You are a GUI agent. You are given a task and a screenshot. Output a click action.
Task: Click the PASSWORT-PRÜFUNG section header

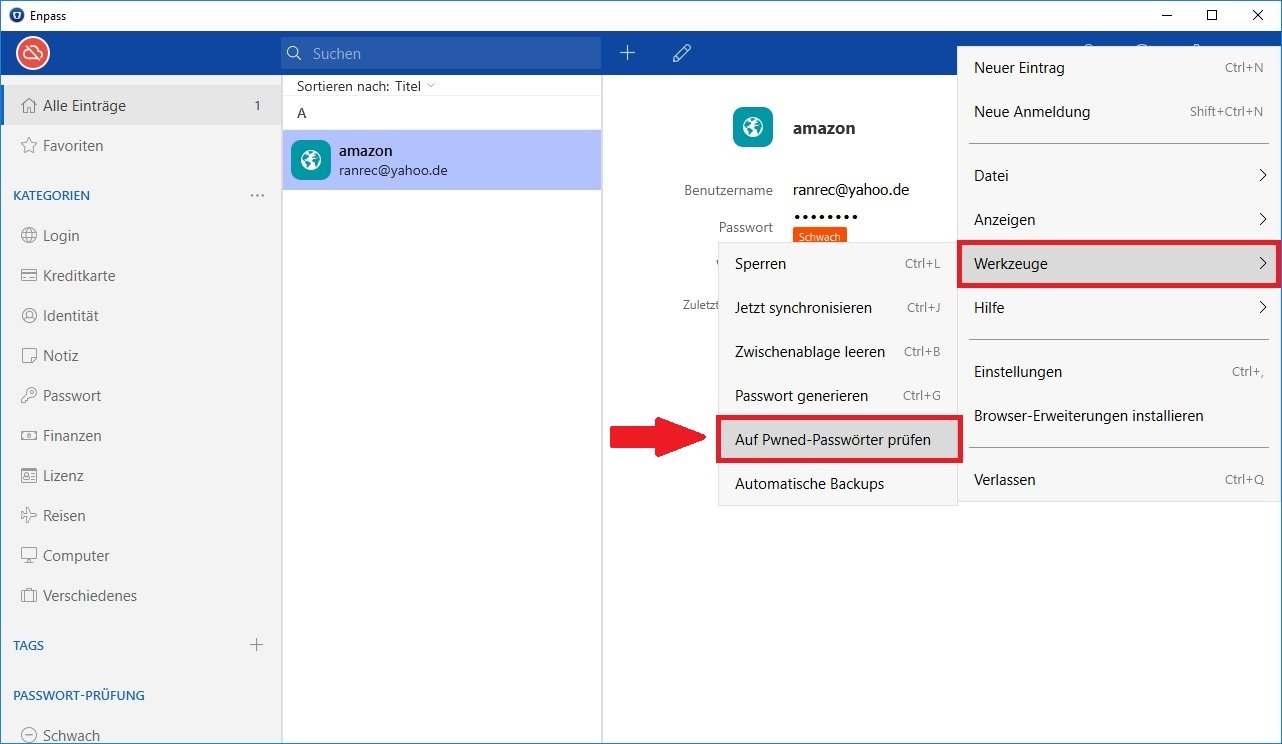coord(79,695)
